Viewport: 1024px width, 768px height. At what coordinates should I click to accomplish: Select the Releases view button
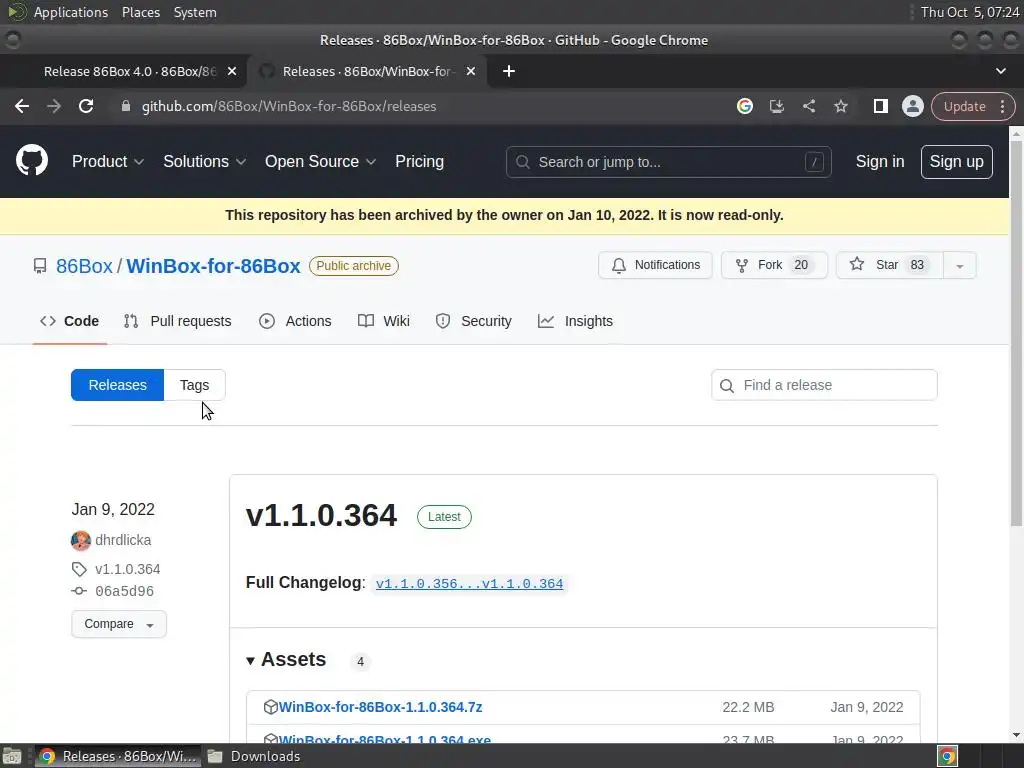[x=118, y=385]
